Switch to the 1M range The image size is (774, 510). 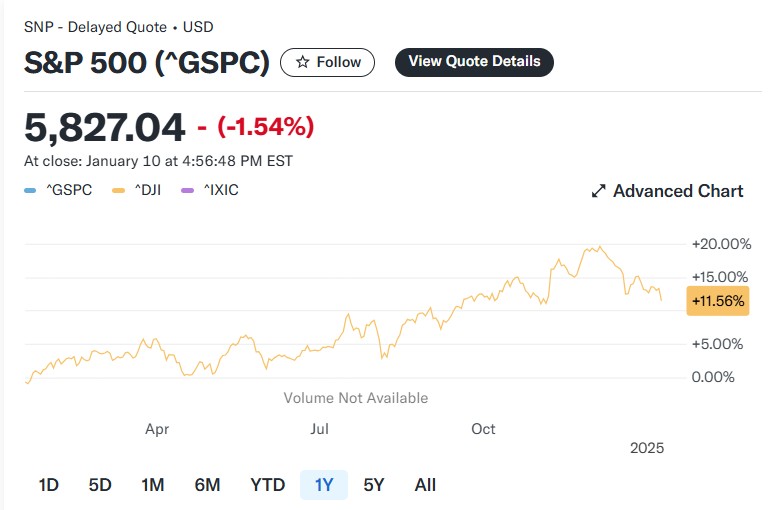pos(153,485)
